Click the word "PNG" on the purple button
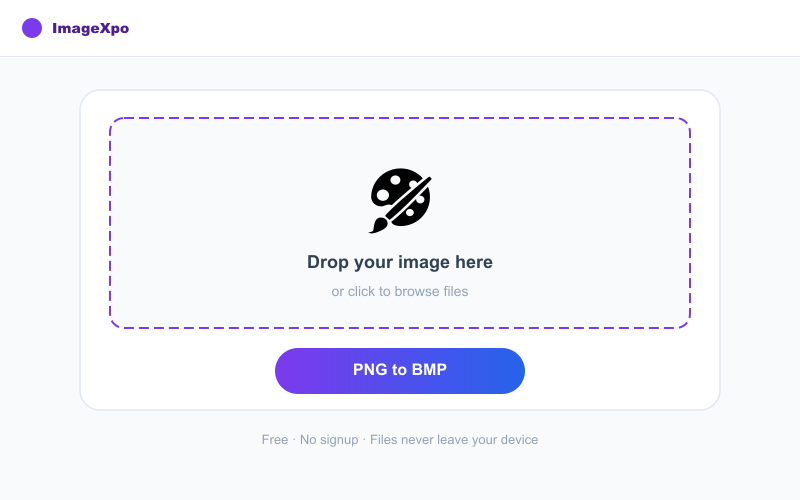The width and height of the screenshot is (800, 500). pos(370,369)
